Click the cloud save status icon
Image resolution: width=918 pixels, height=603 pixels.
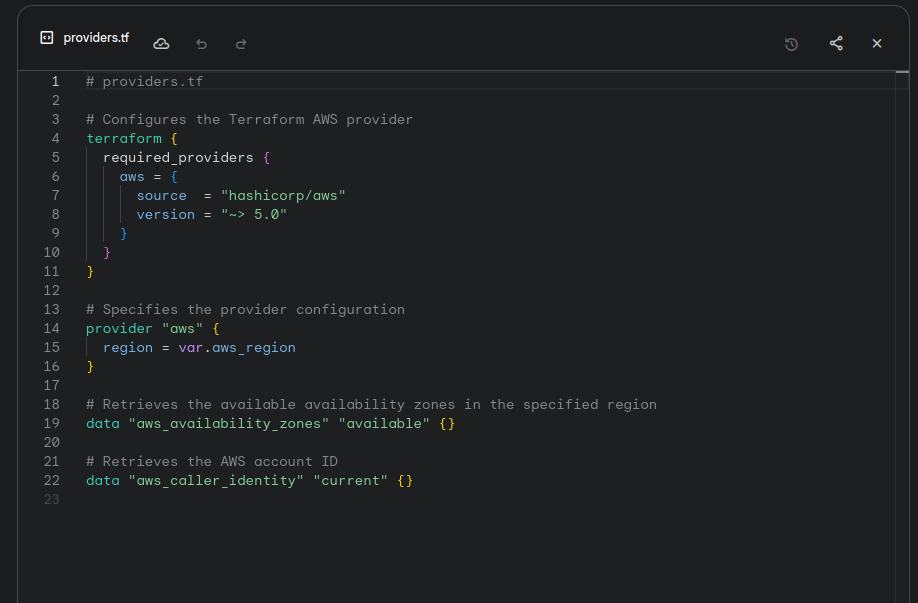click(161, 44)
